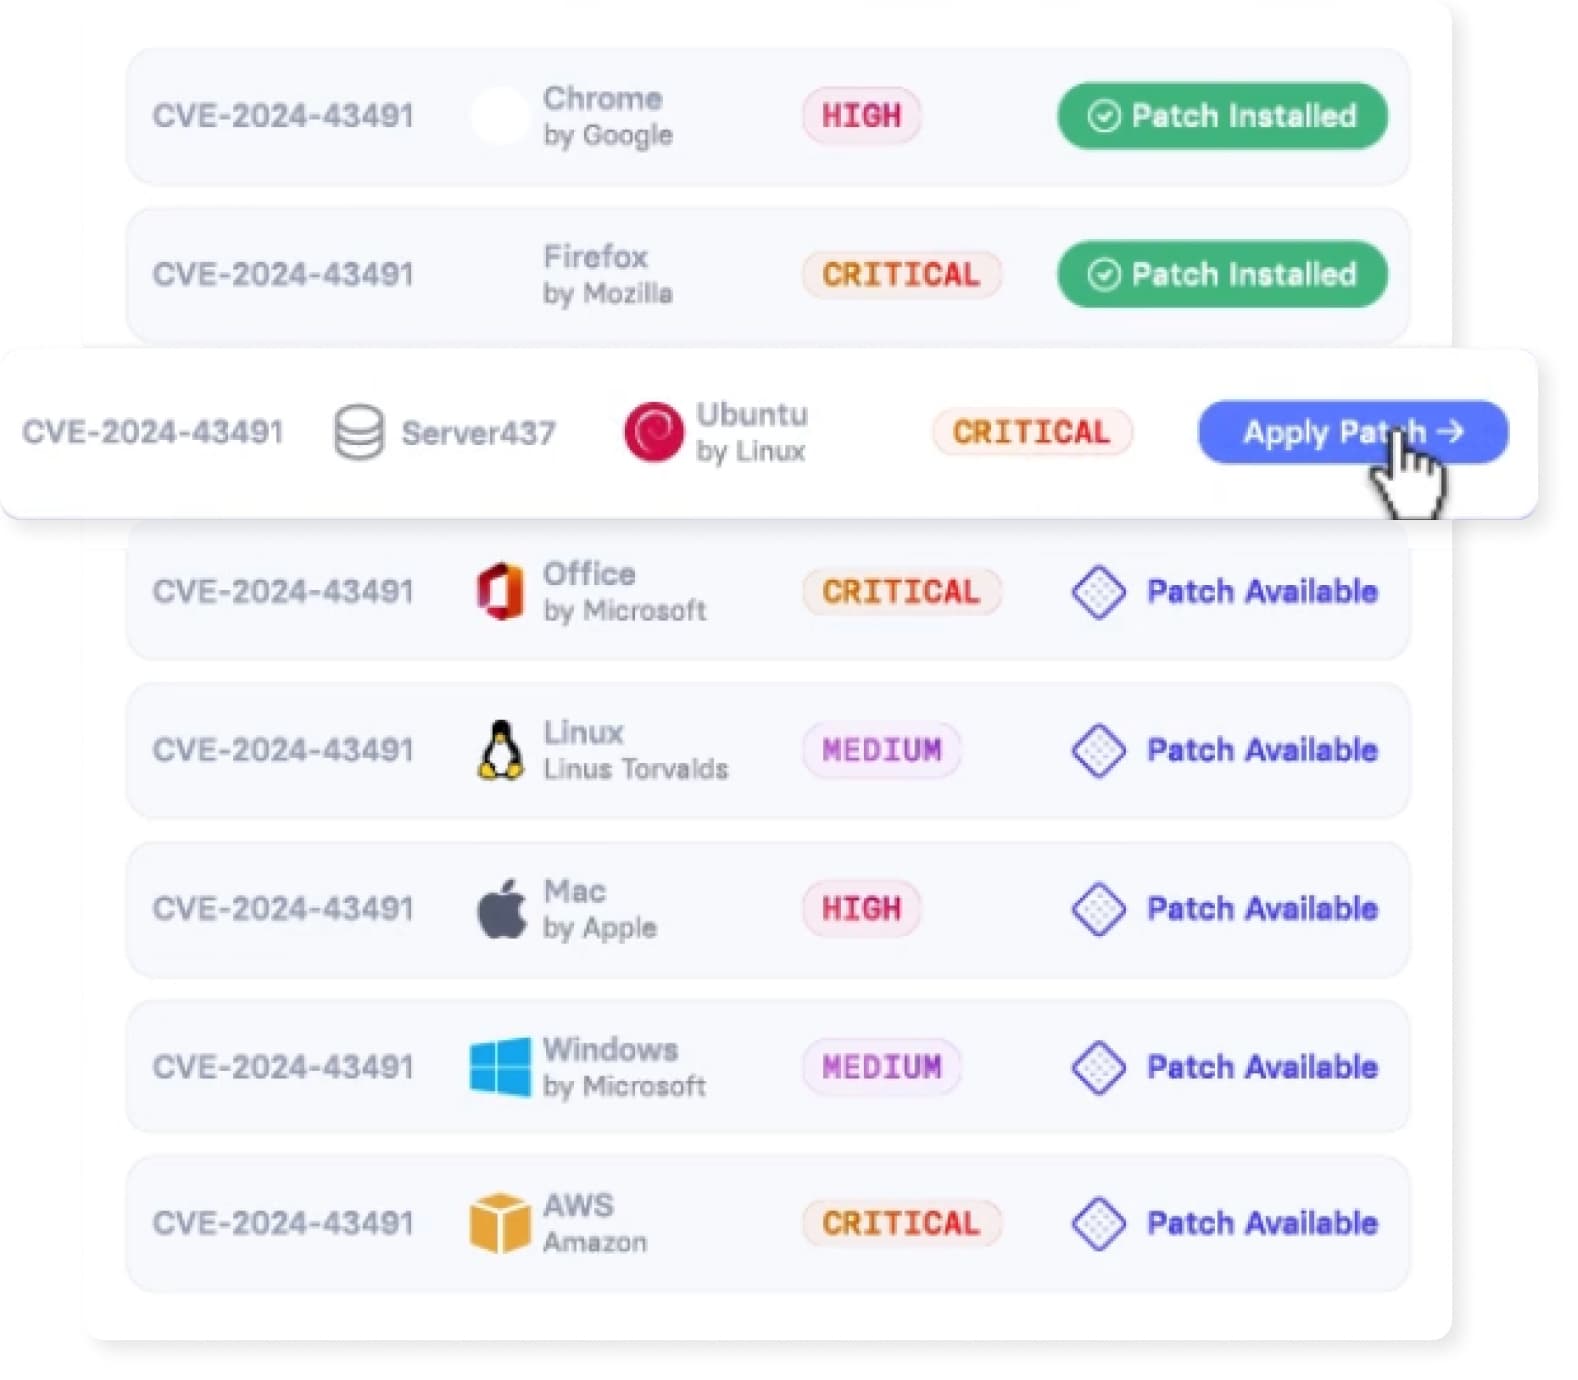Toggle the MEDIUM badge on the Linux row

pos(881,749)
